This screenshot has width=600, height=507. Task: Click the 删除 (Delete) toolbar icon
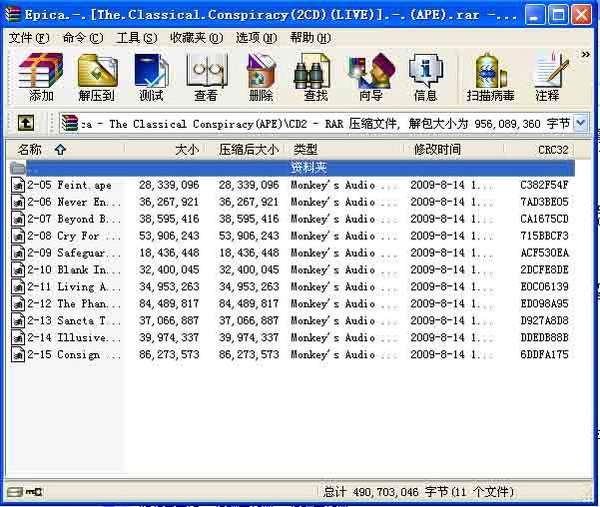[x=261, y=78]
